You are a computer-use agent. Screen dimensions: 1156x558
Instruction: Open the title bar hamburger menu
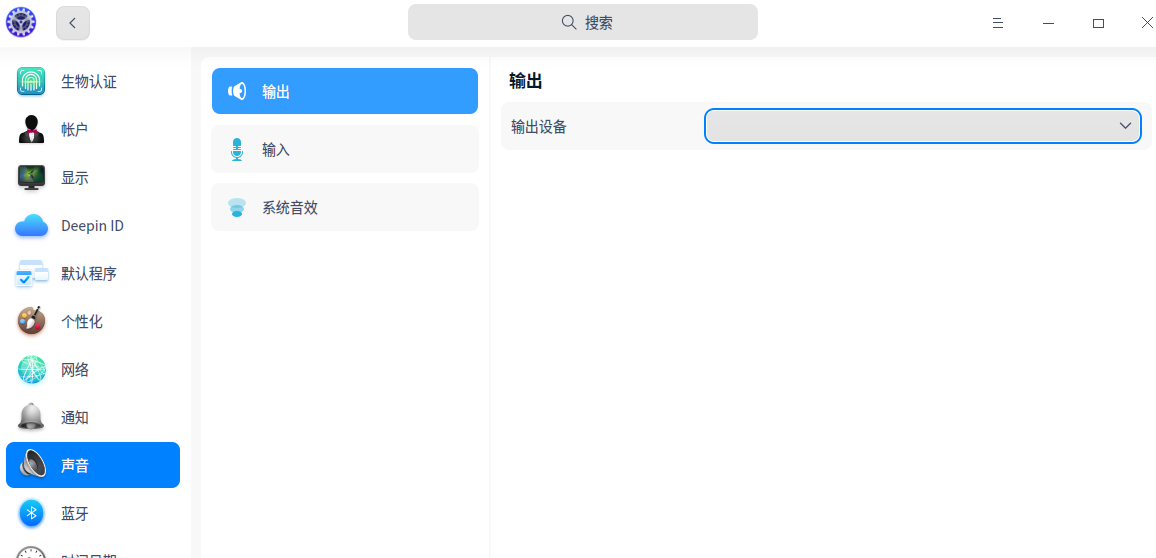tap(997, 23)
